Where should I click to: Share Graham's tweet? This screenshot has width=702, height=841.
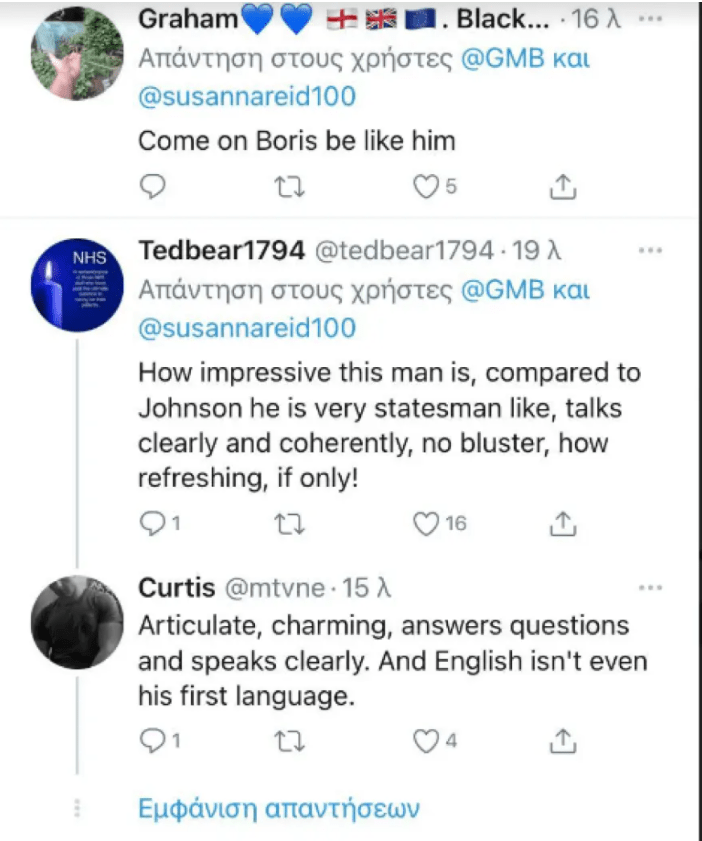point(563,186)
